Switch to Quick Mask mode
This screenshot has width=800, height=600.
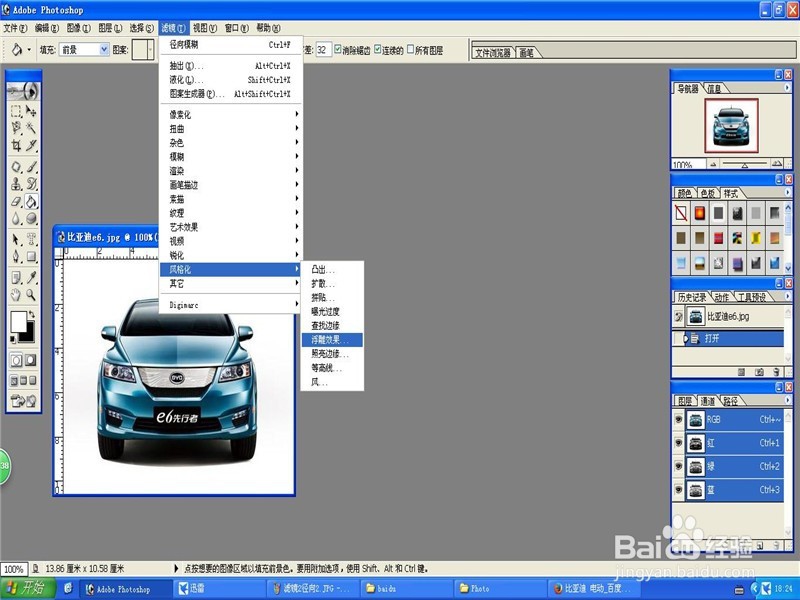31,360
